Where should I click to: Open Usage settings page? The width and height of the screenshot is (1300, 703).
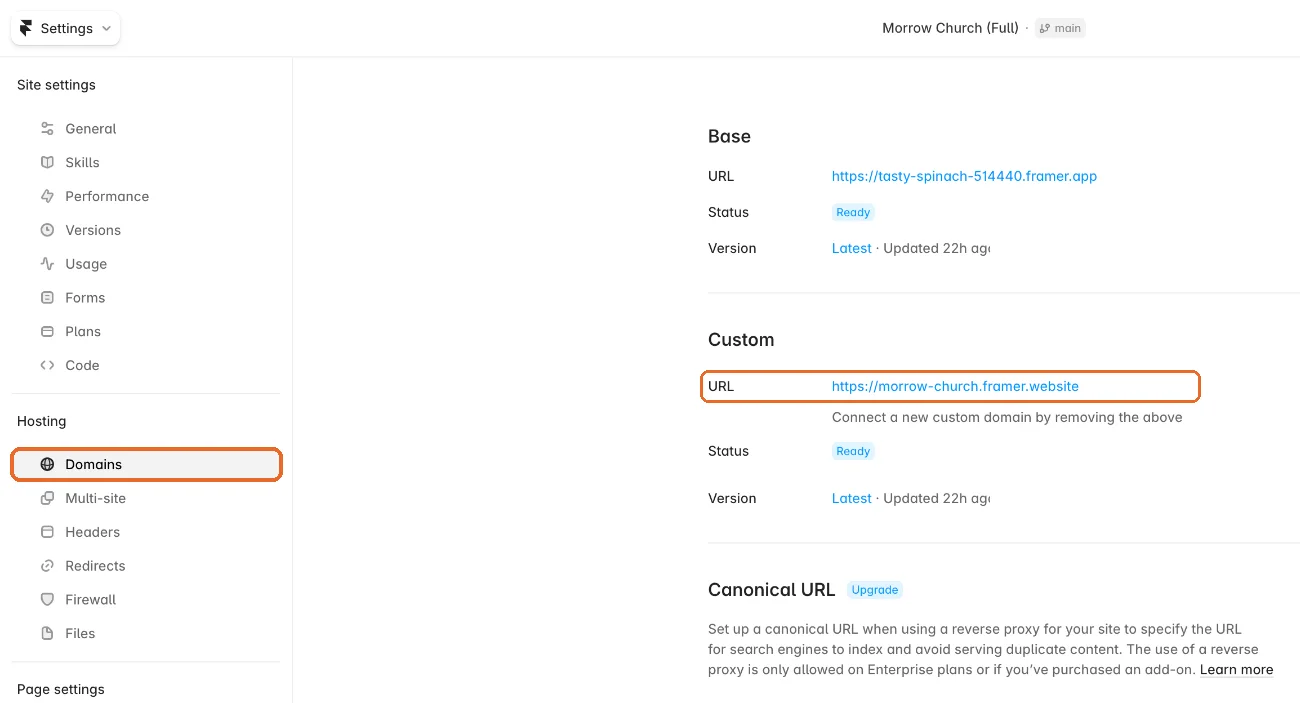pos(146,264)
